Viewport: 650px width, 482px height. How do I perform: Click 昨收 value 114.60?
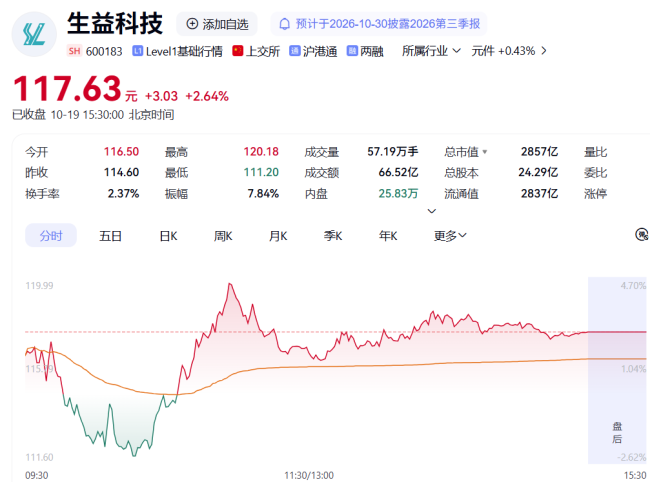pos(121,172)
